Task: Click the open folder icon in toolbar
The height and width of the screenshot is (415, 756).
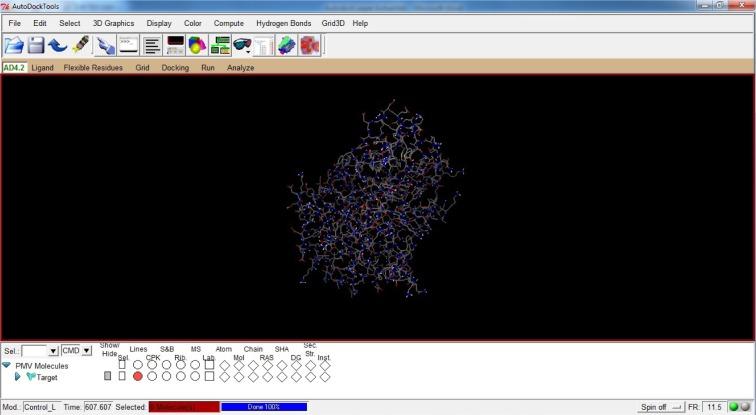Action: click(14, 45)
